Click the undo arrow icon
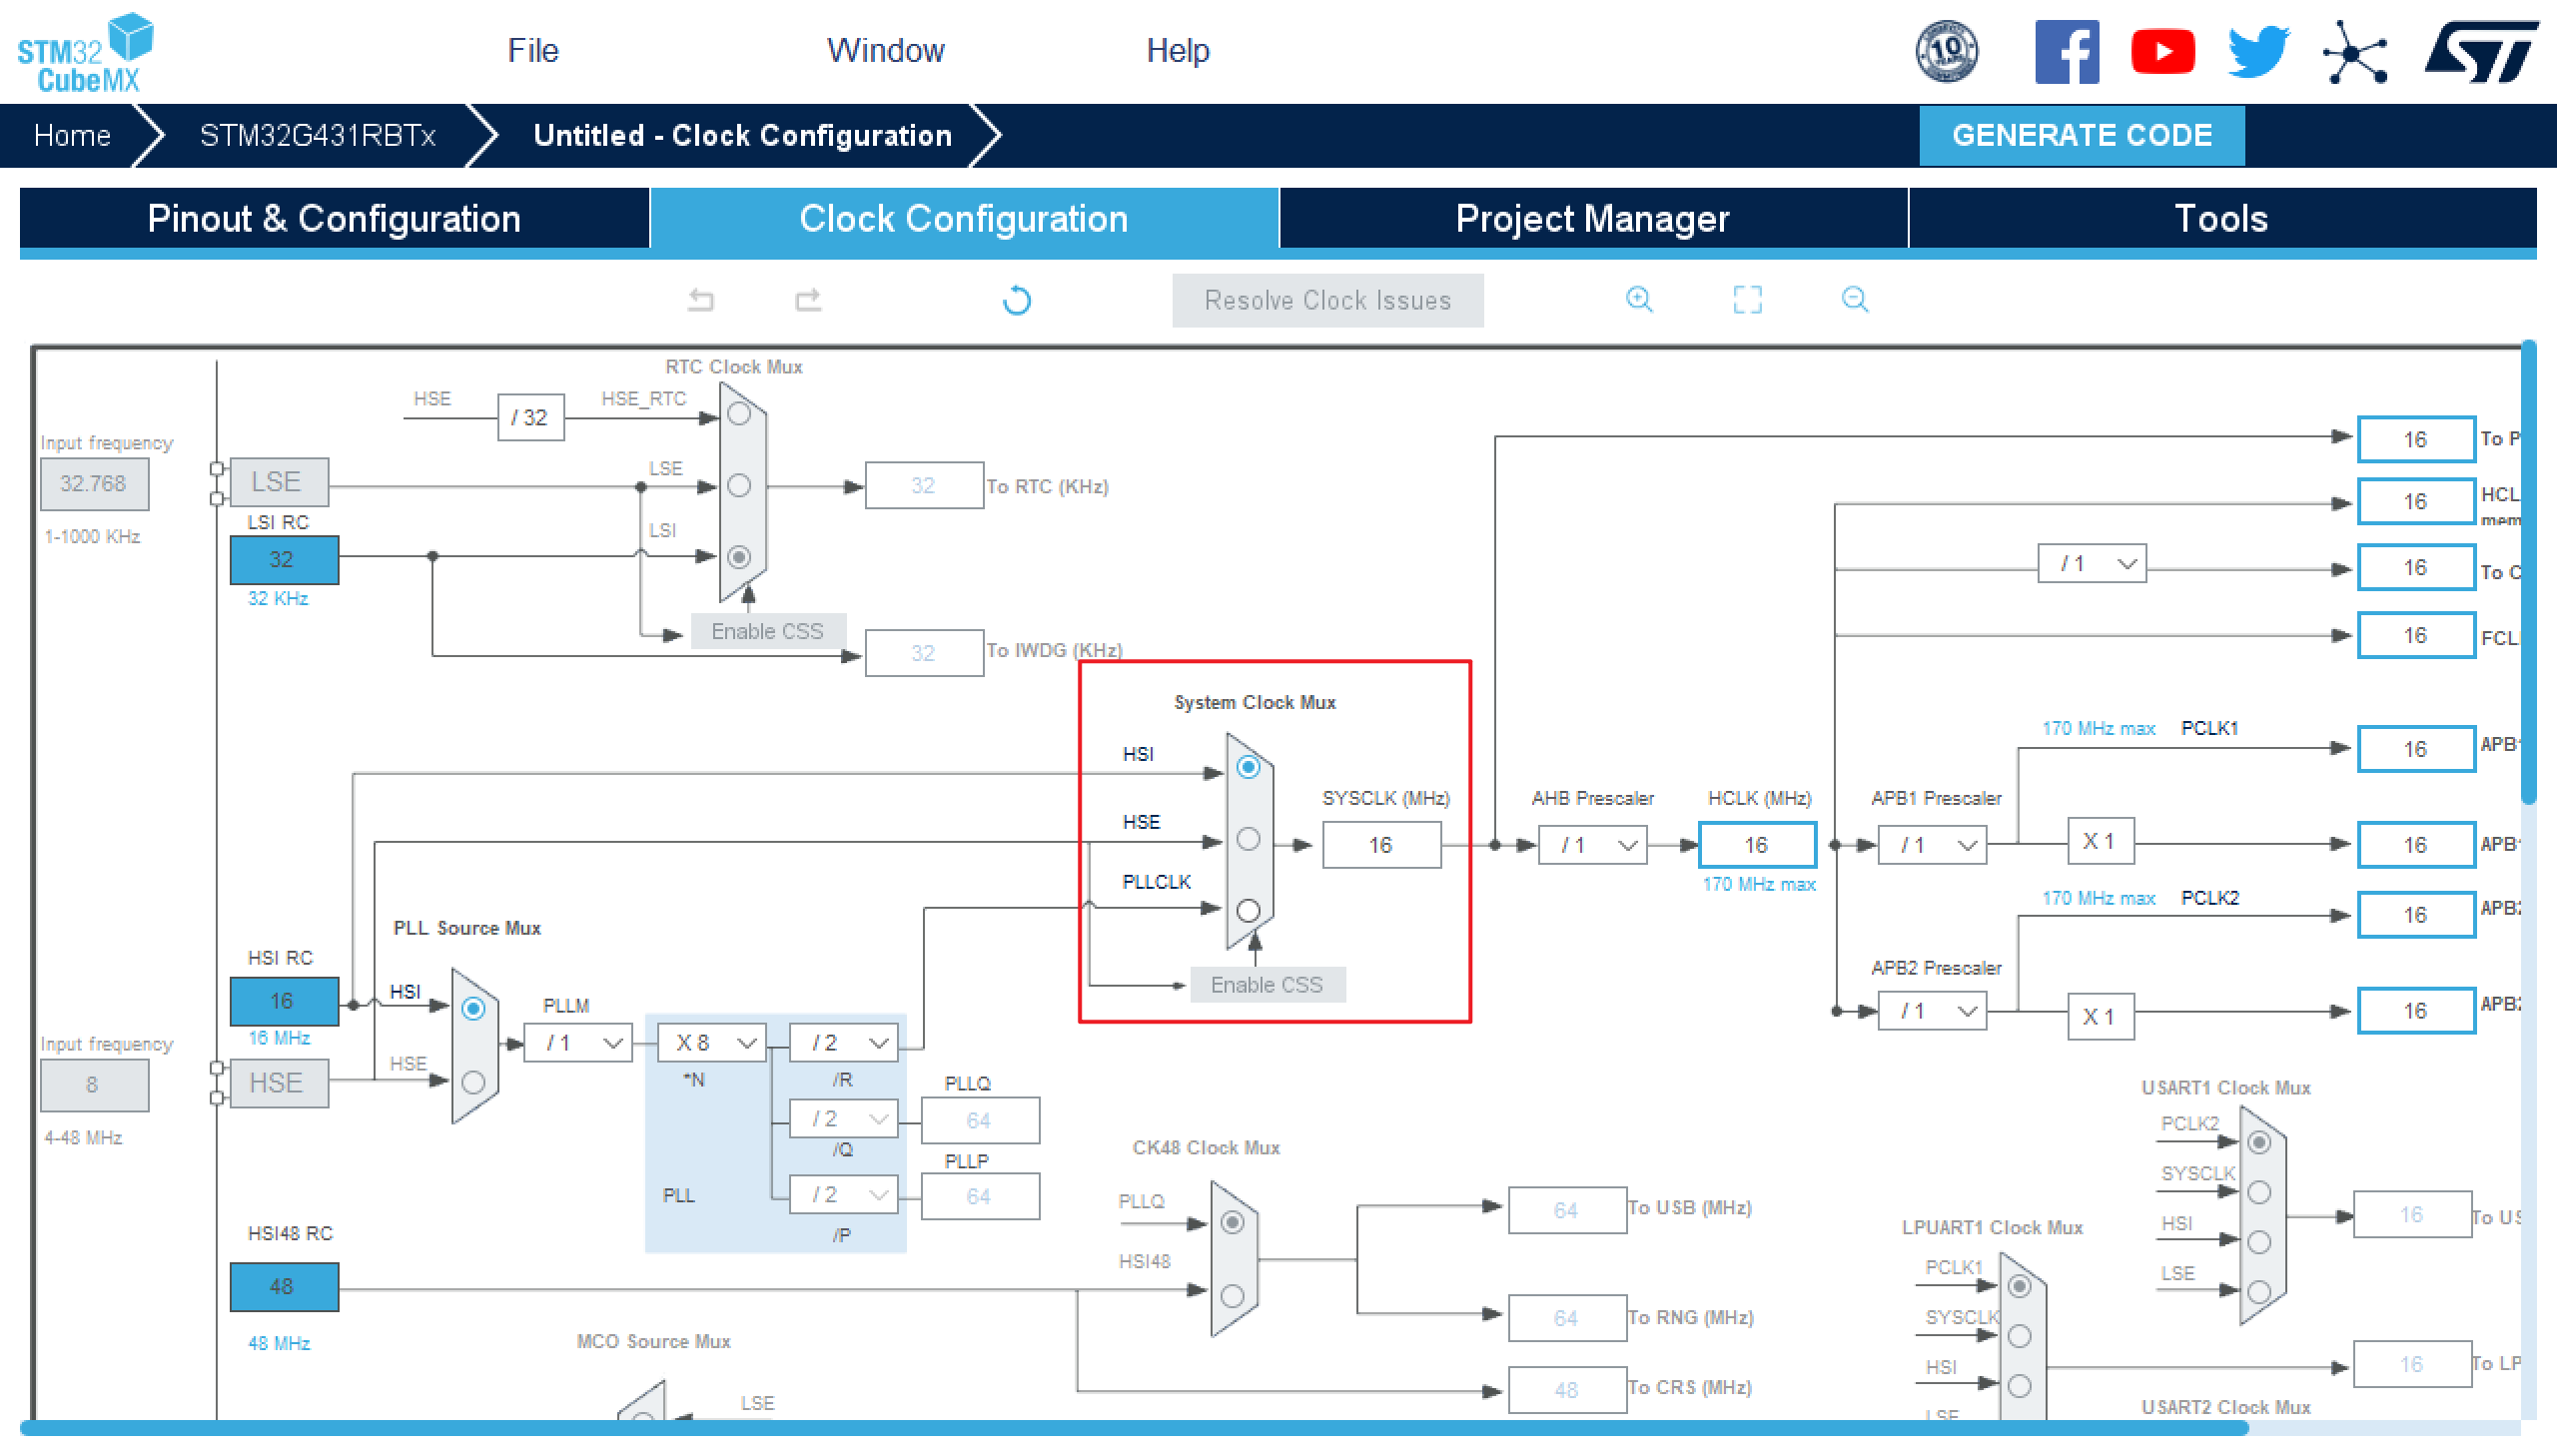Viewport: 2557px width, 1456px height. click(x=702, y=301)
